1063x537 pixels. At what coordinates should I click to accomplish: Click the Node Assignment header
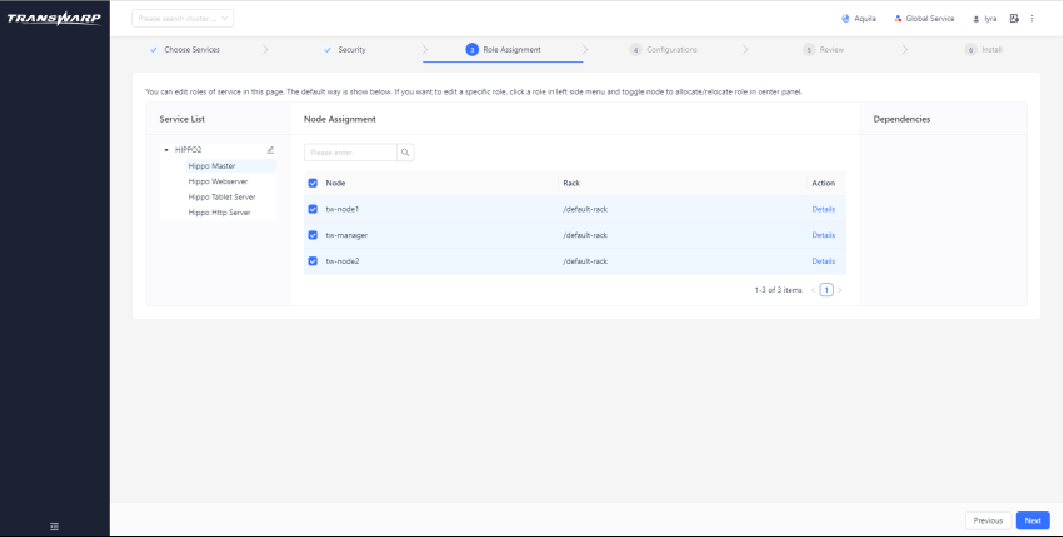coord(340,119)
